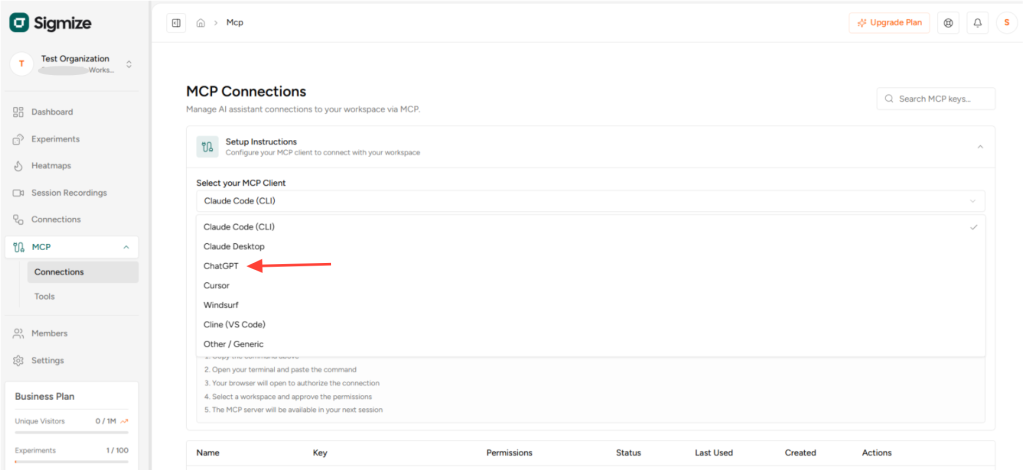The width and height of the screenshot is (1024, 470).
Task: Click the MCP sidebar icon
Action: [19, 247]
